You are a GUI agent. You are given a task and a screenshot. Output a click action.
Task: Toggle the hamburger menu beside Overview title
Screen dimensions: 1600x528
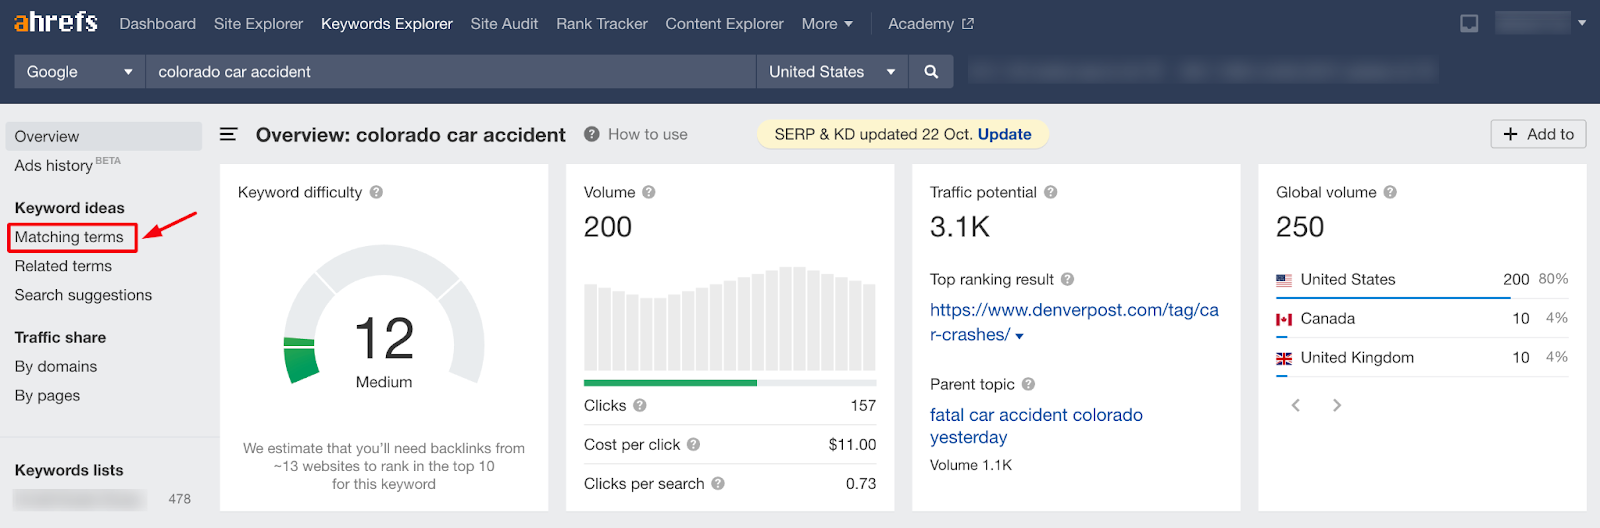228,134
